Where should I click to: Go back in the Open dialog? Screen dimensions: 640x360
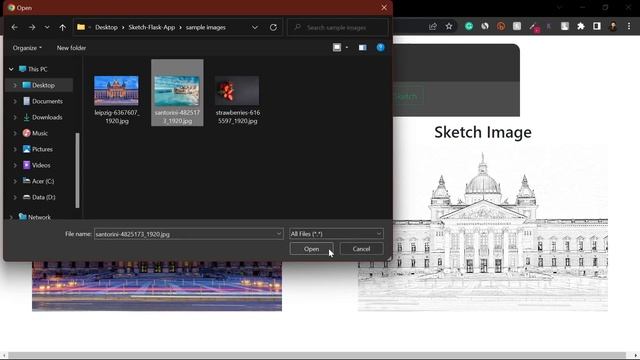click(14, 27)
